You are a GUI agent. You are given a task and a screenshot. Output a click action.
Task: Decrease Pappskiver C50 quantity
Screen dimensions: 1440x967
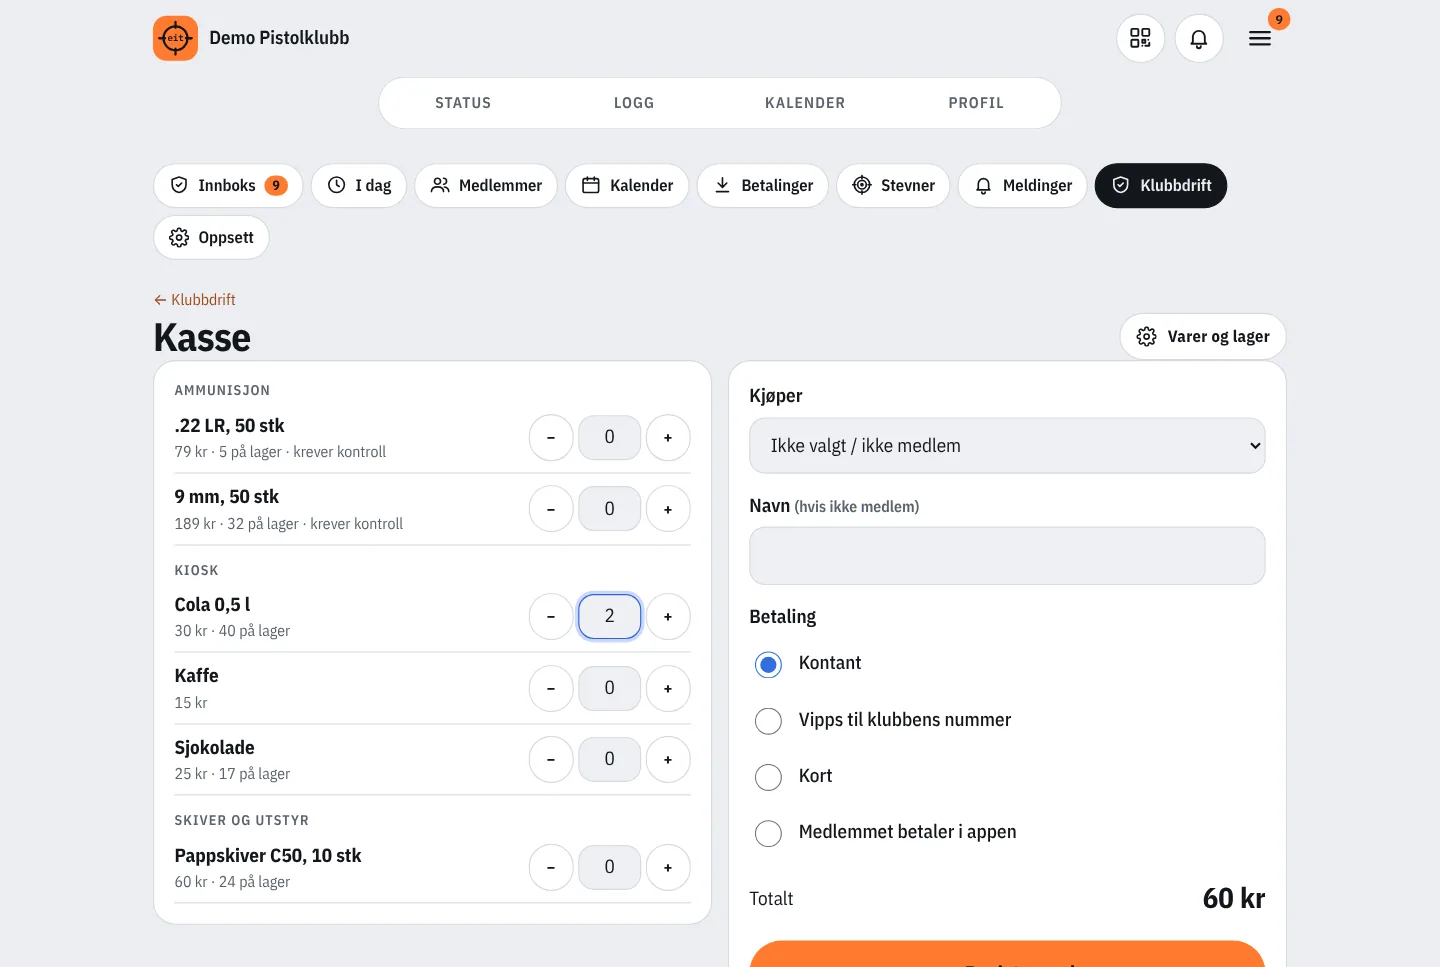(x=551, y=867)
